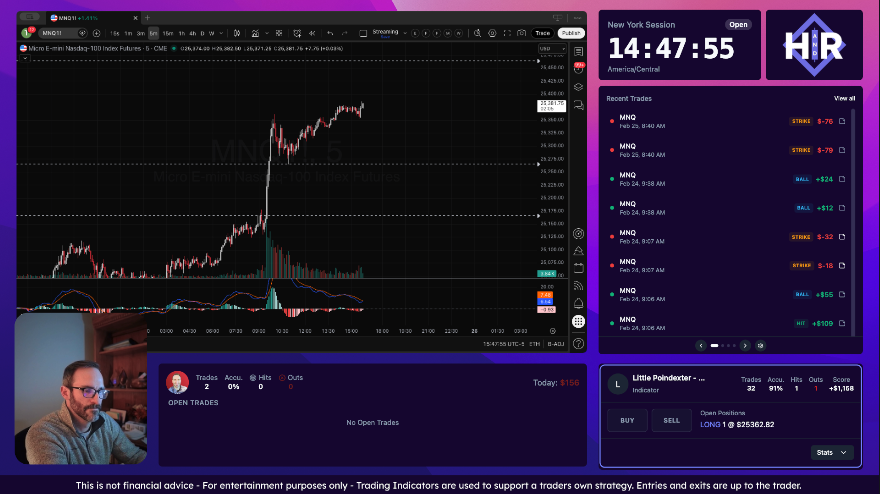Screen dimensions: 880x494
Task: Open the USD currency dropdown on price axis
Action: tap(552, 49)
